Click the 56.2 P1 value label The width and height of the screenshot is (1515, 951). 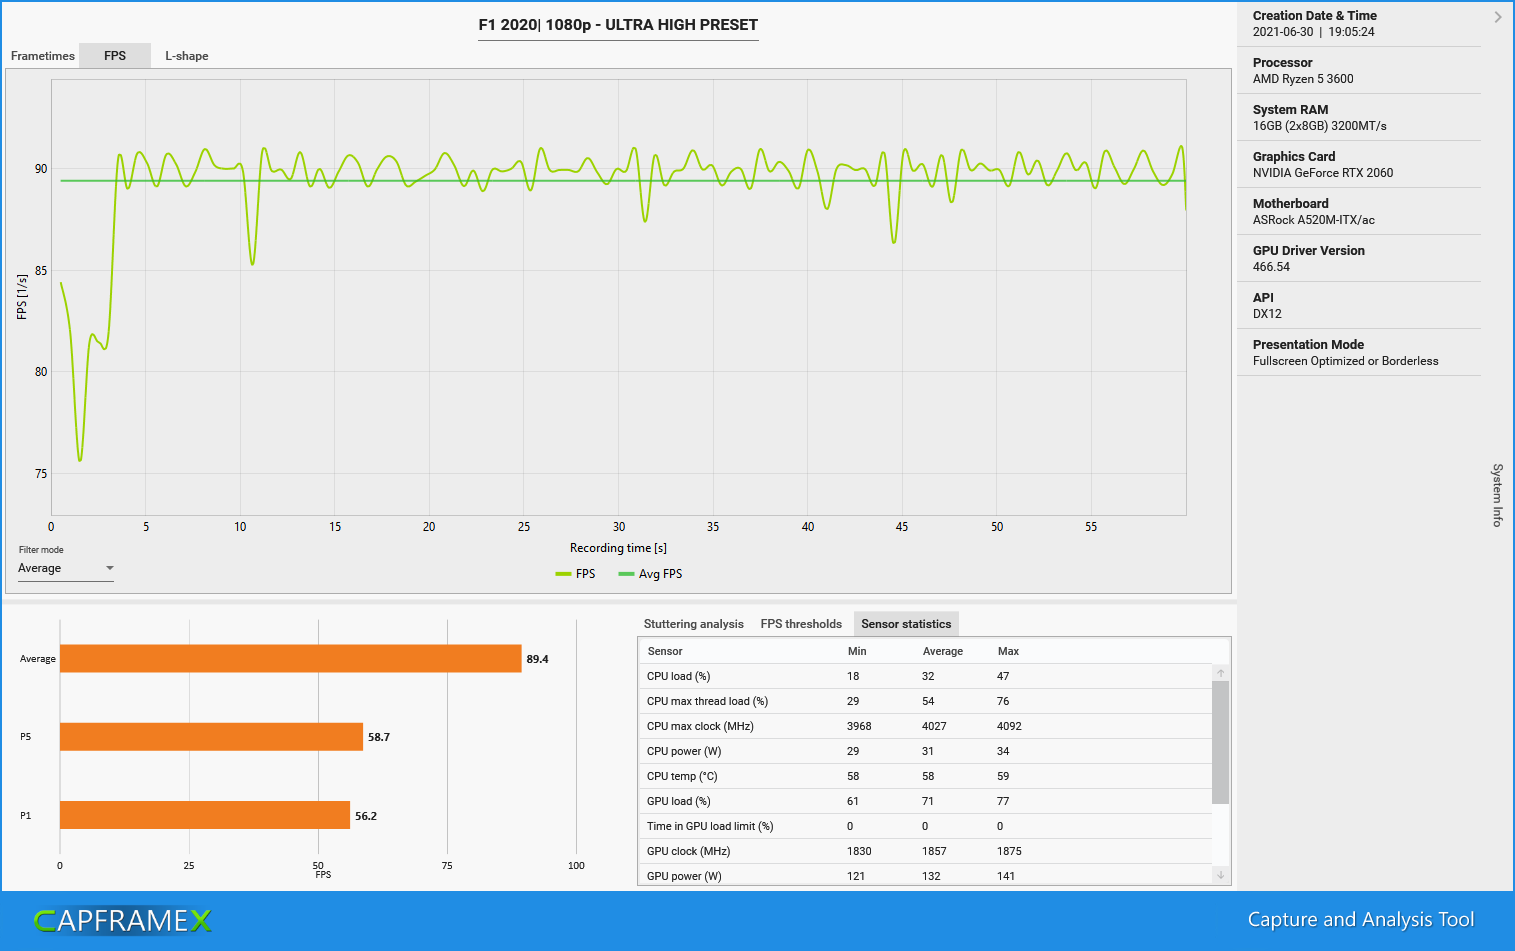pos(366,816)
